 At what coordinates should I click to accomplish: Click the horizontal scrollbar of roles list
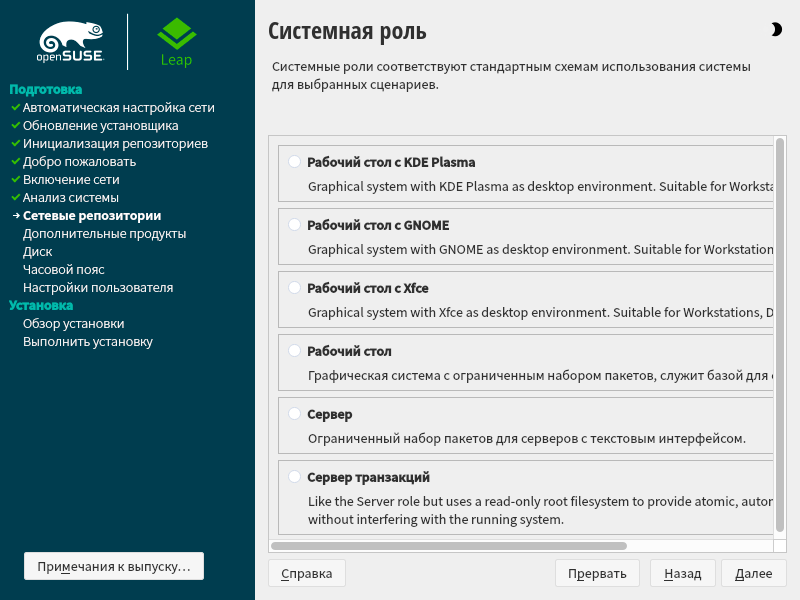pos(448,546)
